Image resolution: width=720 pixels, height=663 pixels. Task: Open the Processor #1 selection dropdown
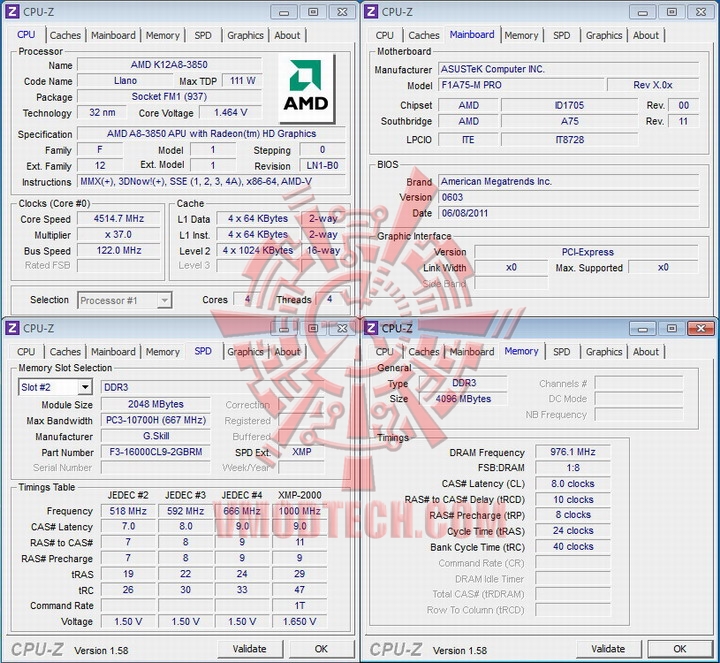[163, 301]
